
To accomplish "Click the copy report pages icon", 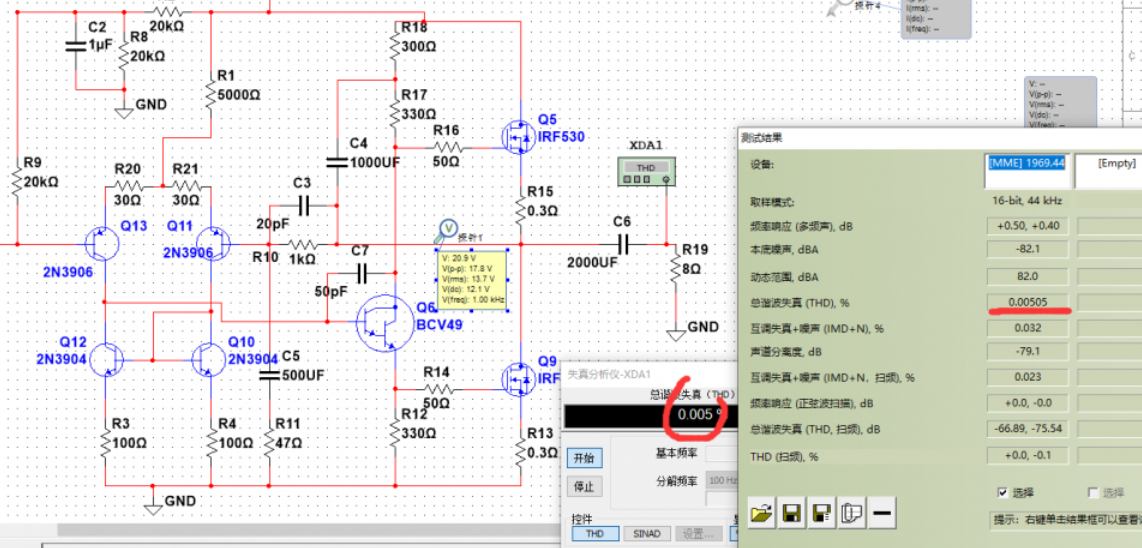I will 851,514.
